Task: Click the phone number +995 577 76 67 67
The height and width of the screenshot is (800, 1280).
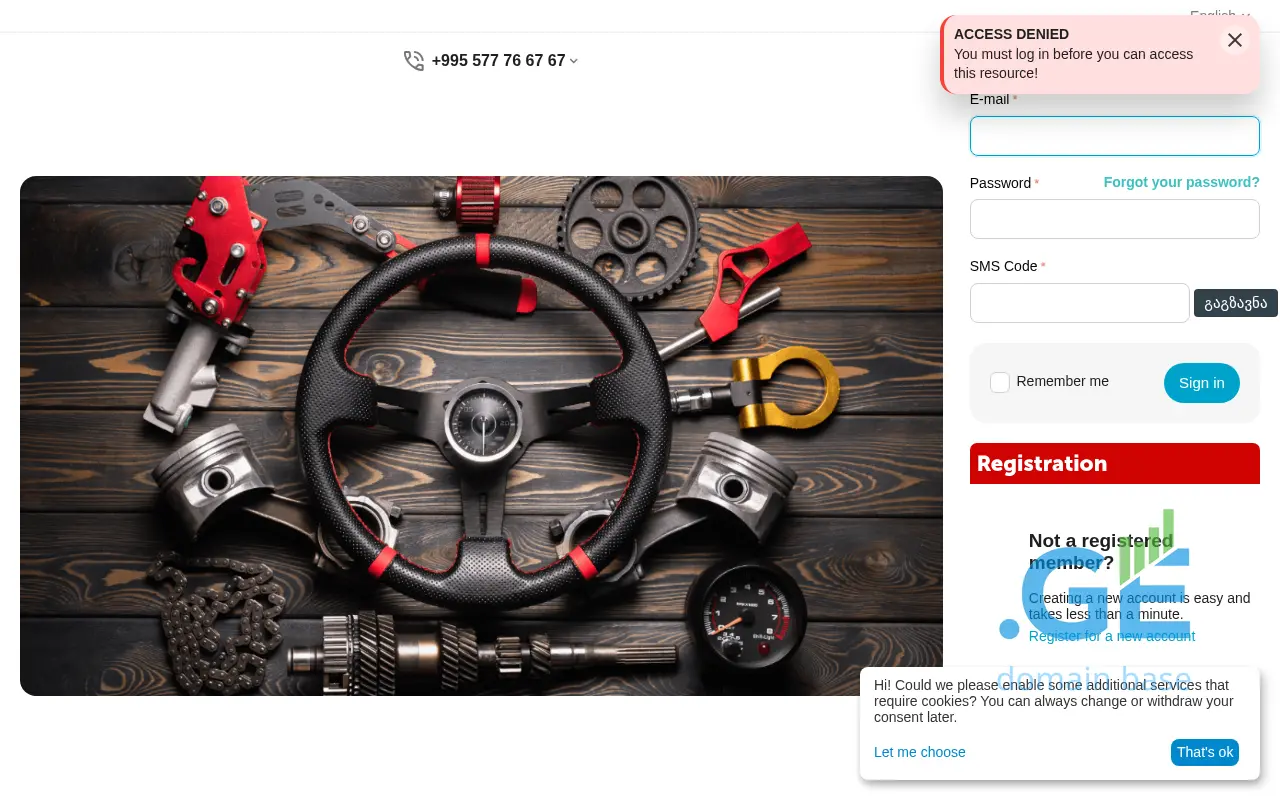Action: coord(498,61)
